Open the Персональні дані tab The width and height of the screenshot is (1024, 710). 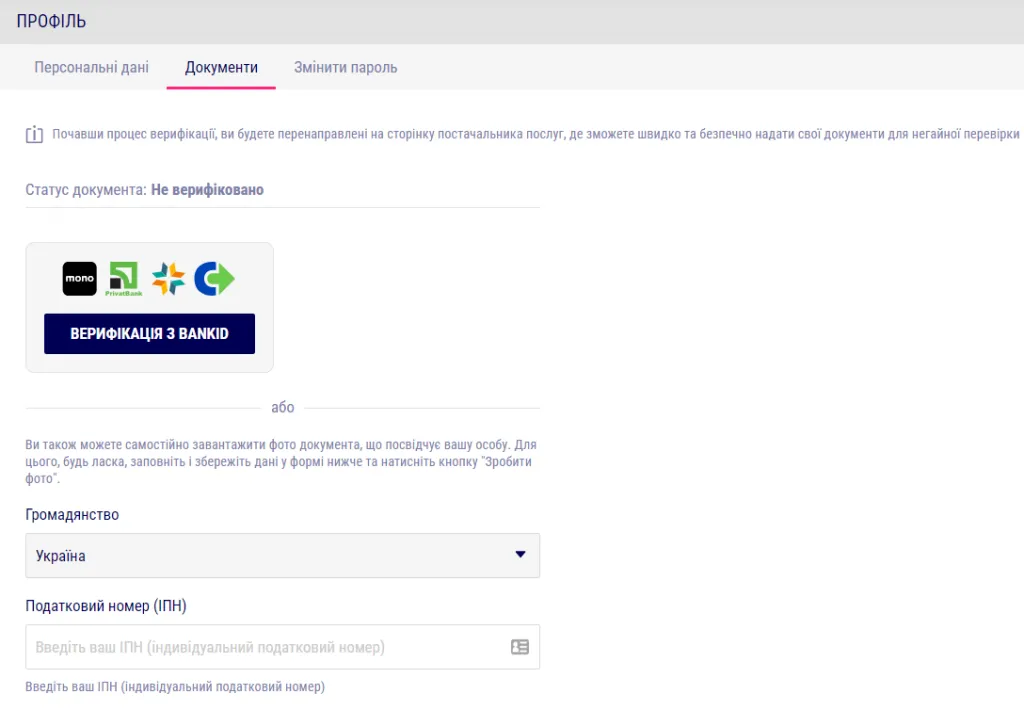tap(91, 67)
